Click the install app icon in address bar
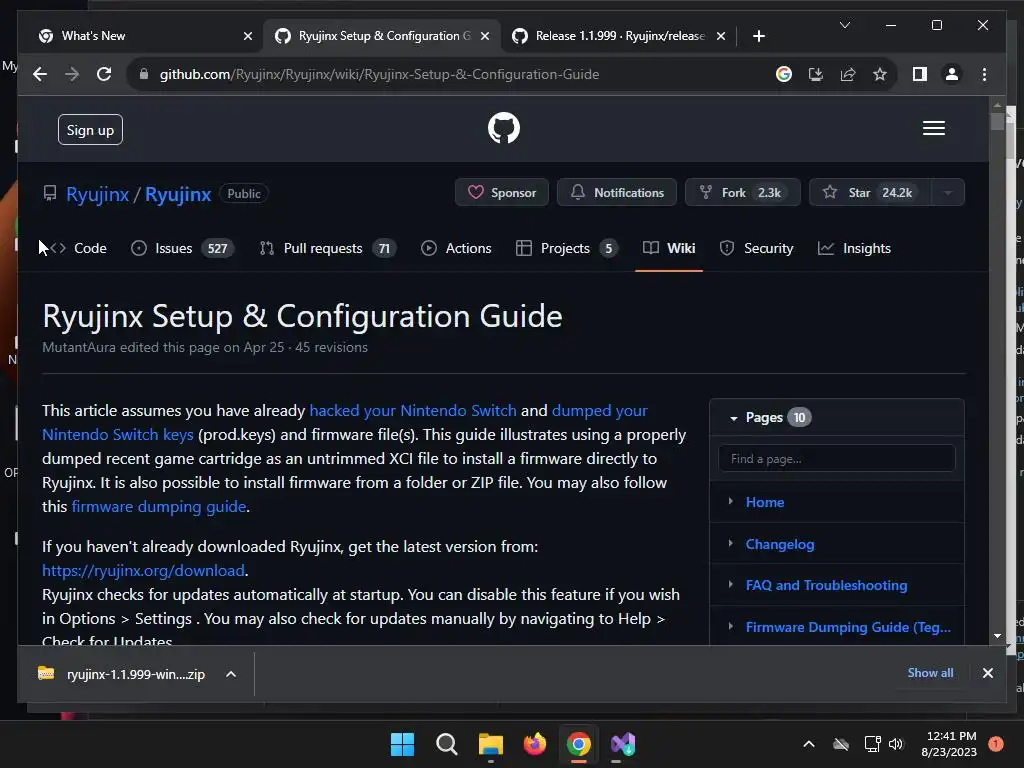Viewport: 1024px width, 768px height. (x=816, y=74)
